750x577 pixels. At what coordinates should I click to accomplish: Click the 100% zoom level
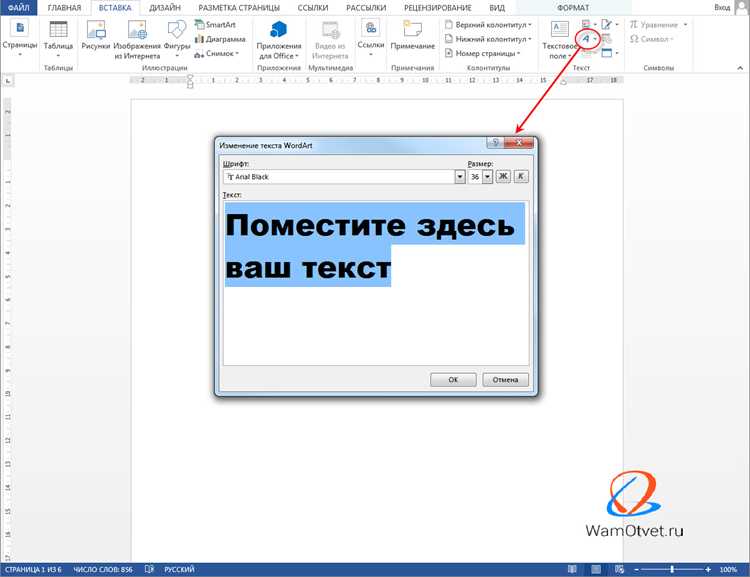pos(728,569)
